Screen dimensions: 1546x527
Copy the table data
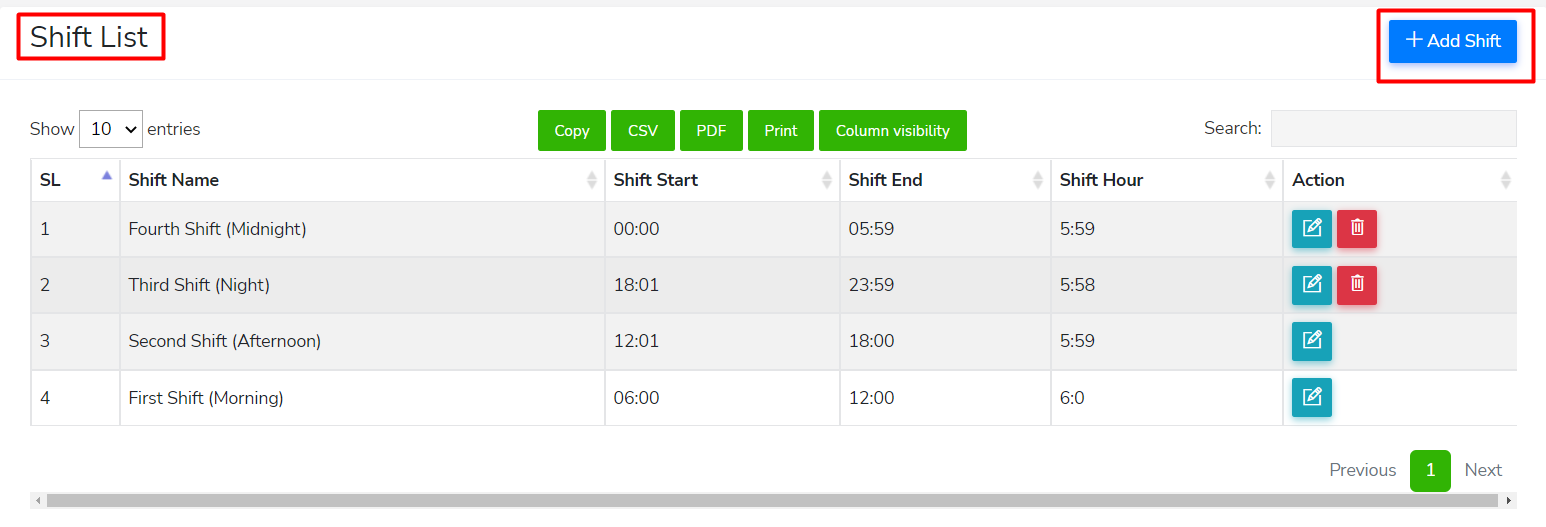point(571,131)
